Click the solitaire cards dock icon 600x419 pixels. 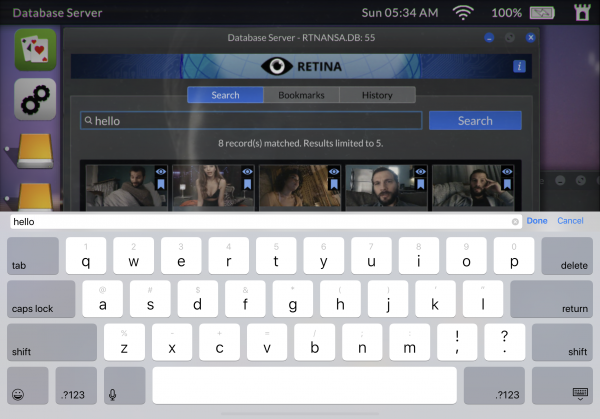35,49
